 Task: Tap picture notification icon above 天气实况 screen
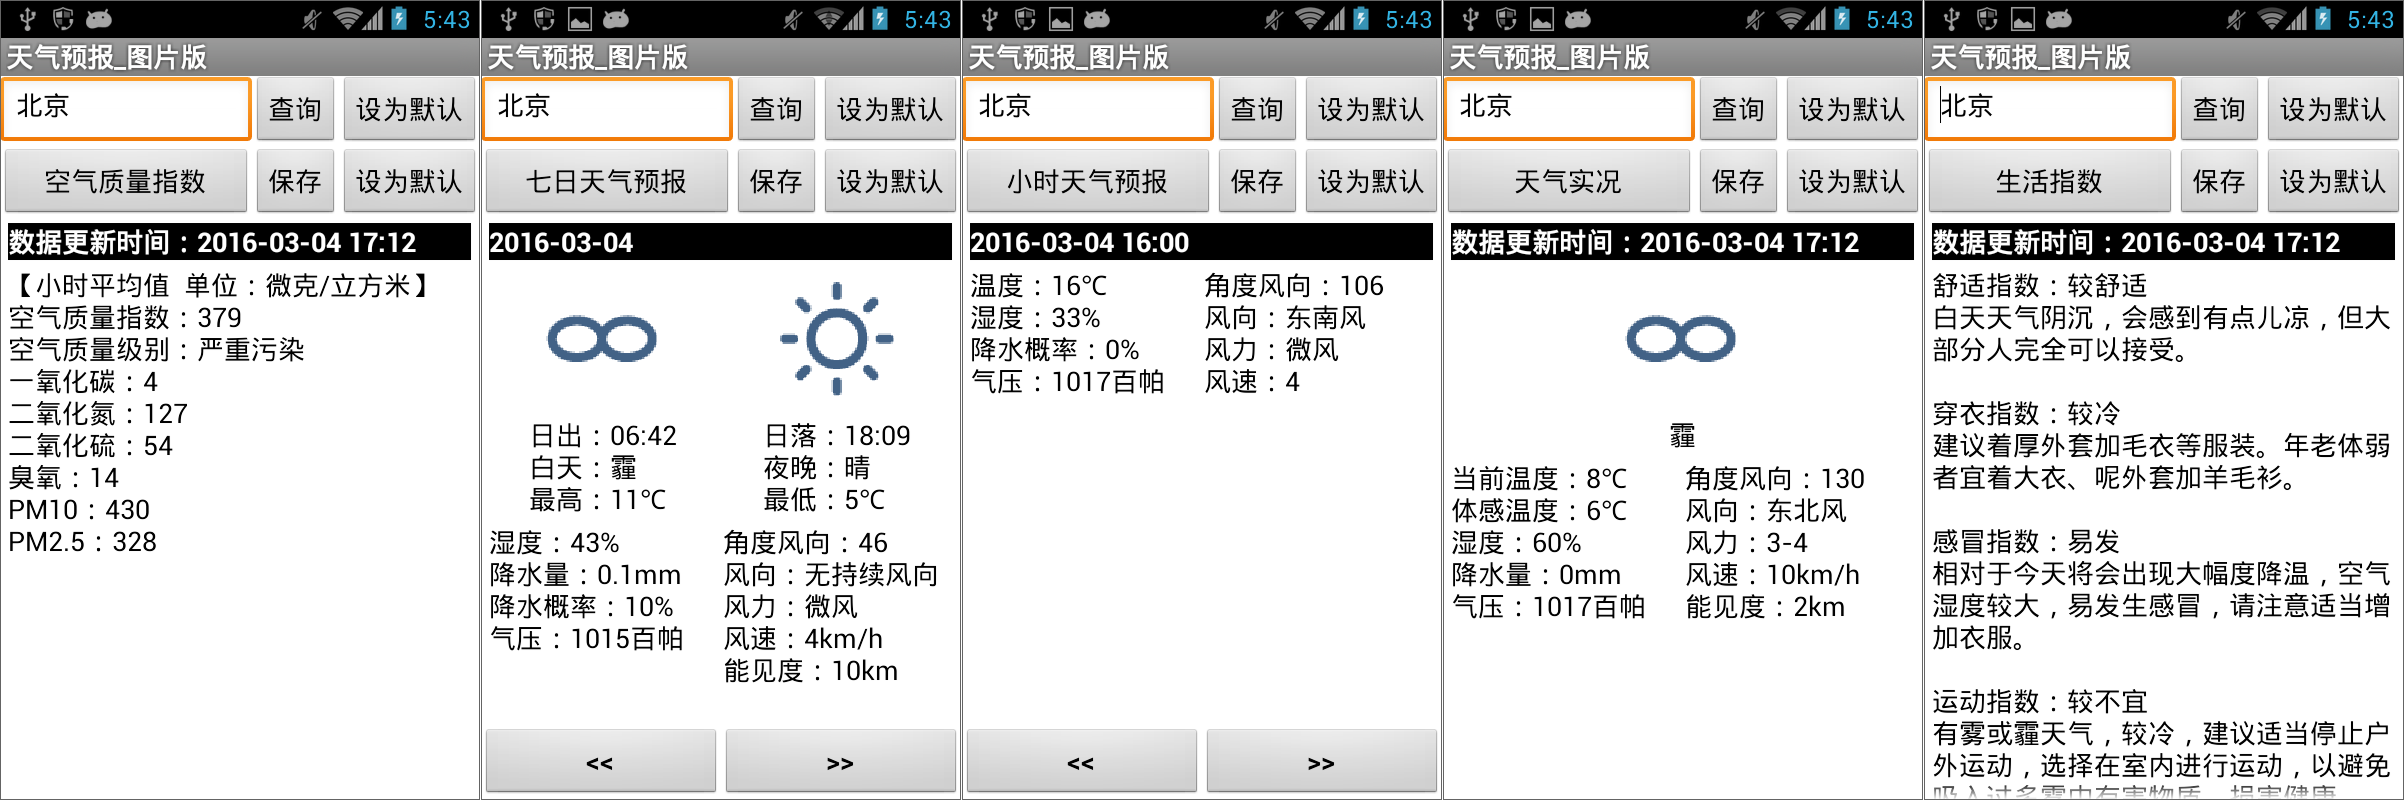1542,19
